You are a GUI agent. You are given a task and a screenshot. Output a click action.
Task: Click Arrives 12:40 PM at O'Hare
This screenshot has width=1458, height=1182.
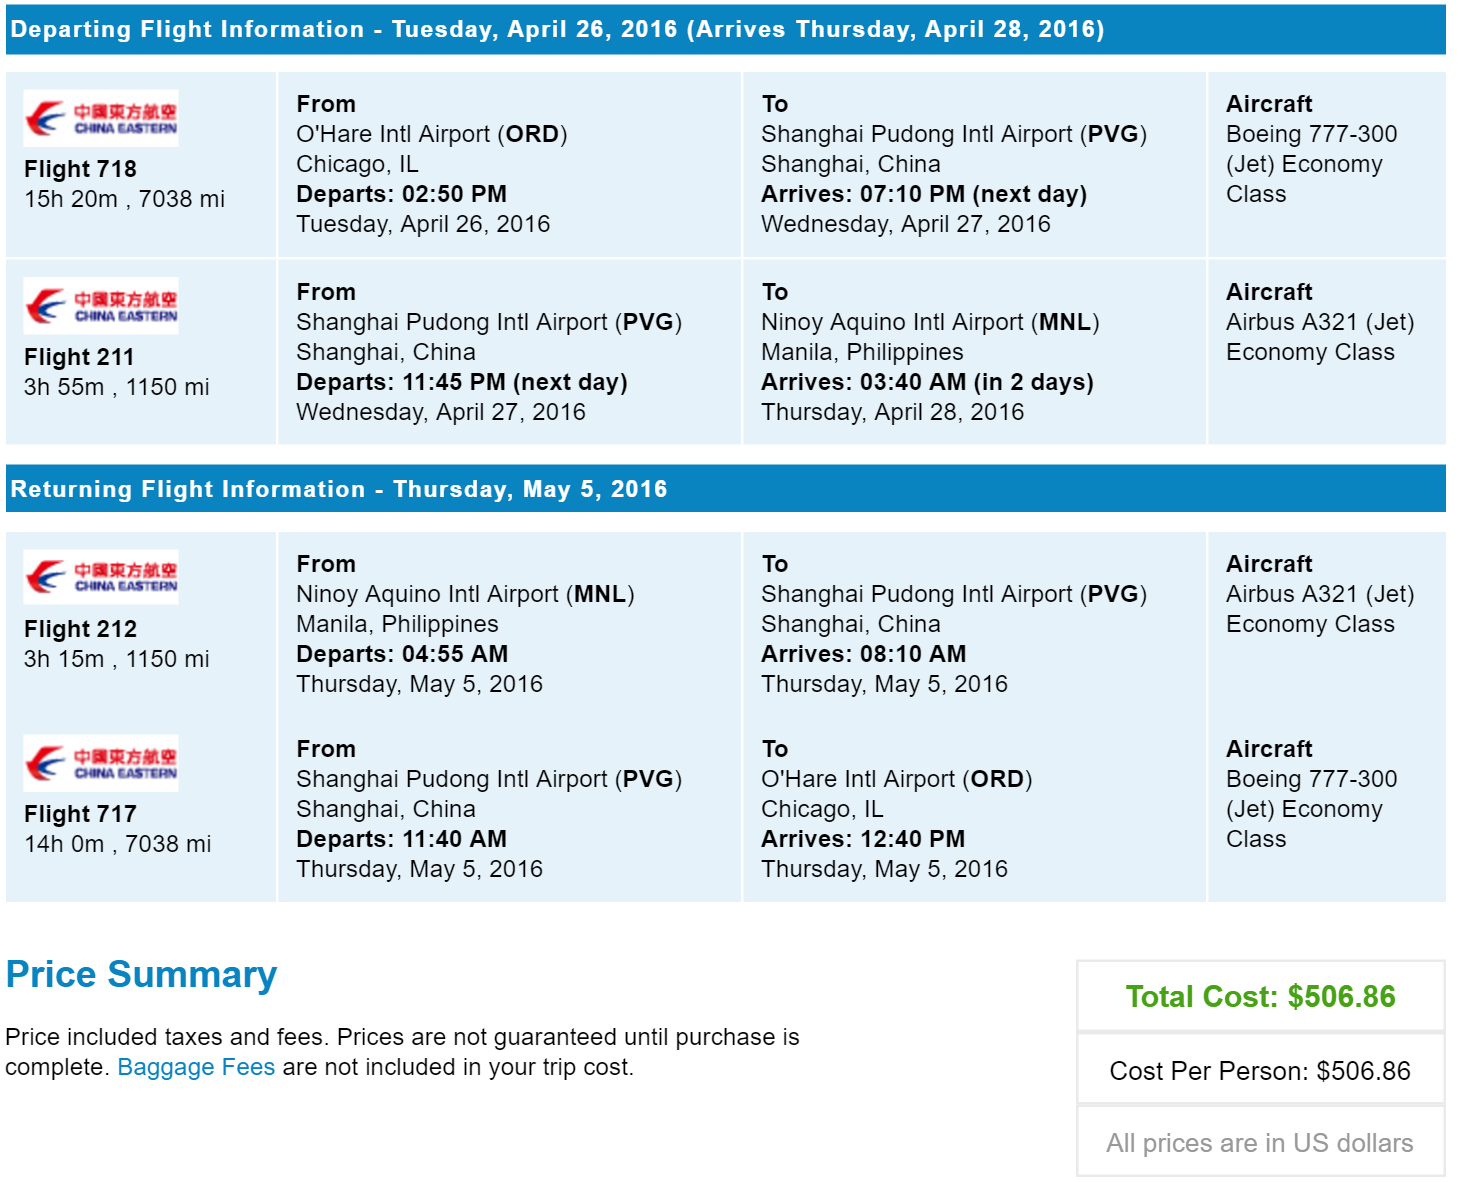click(x=863, y=839)
